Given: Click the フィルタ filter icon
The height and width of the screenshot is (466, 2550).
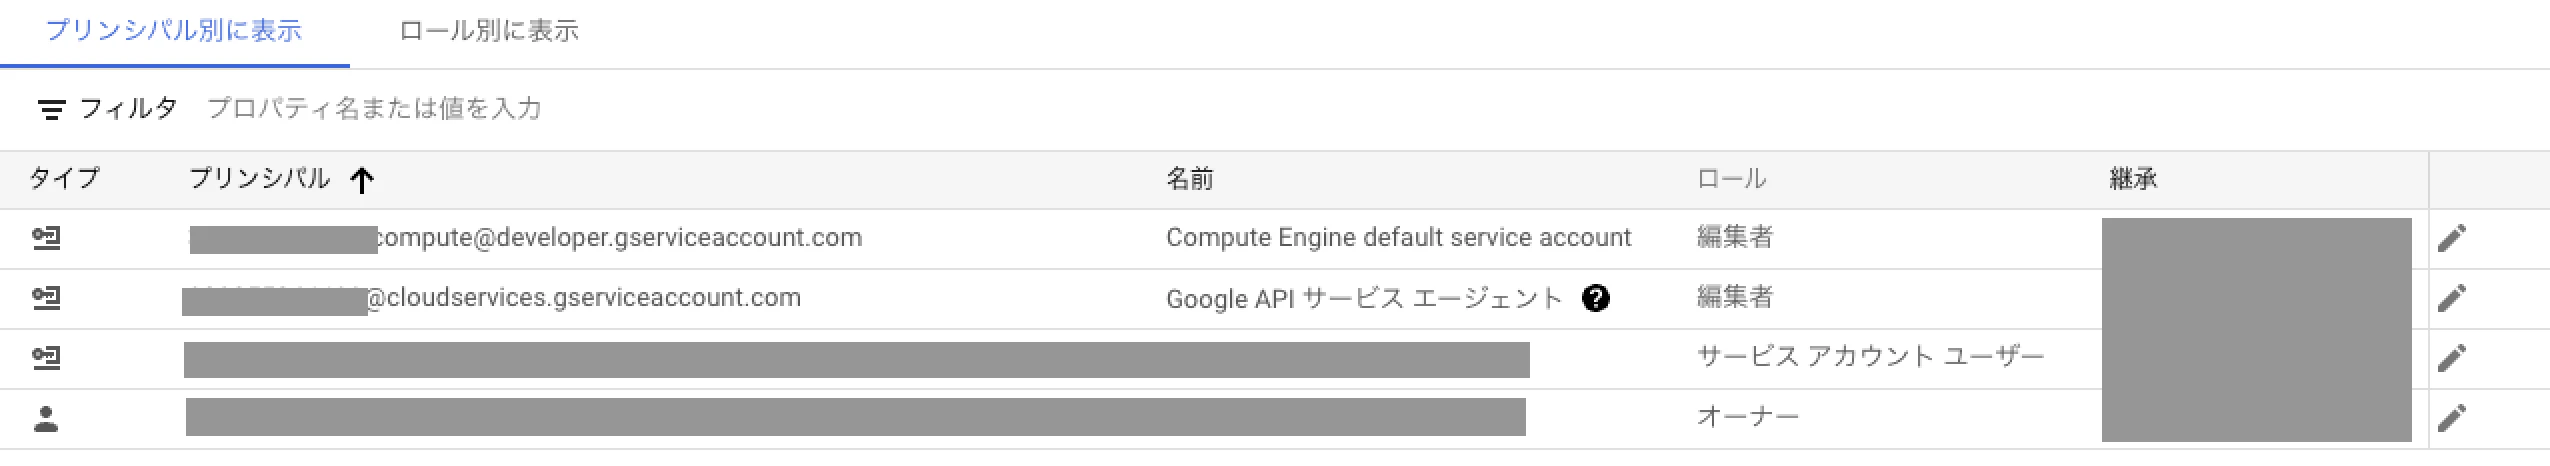Looking at the screenshot, I should click(52, 109).
